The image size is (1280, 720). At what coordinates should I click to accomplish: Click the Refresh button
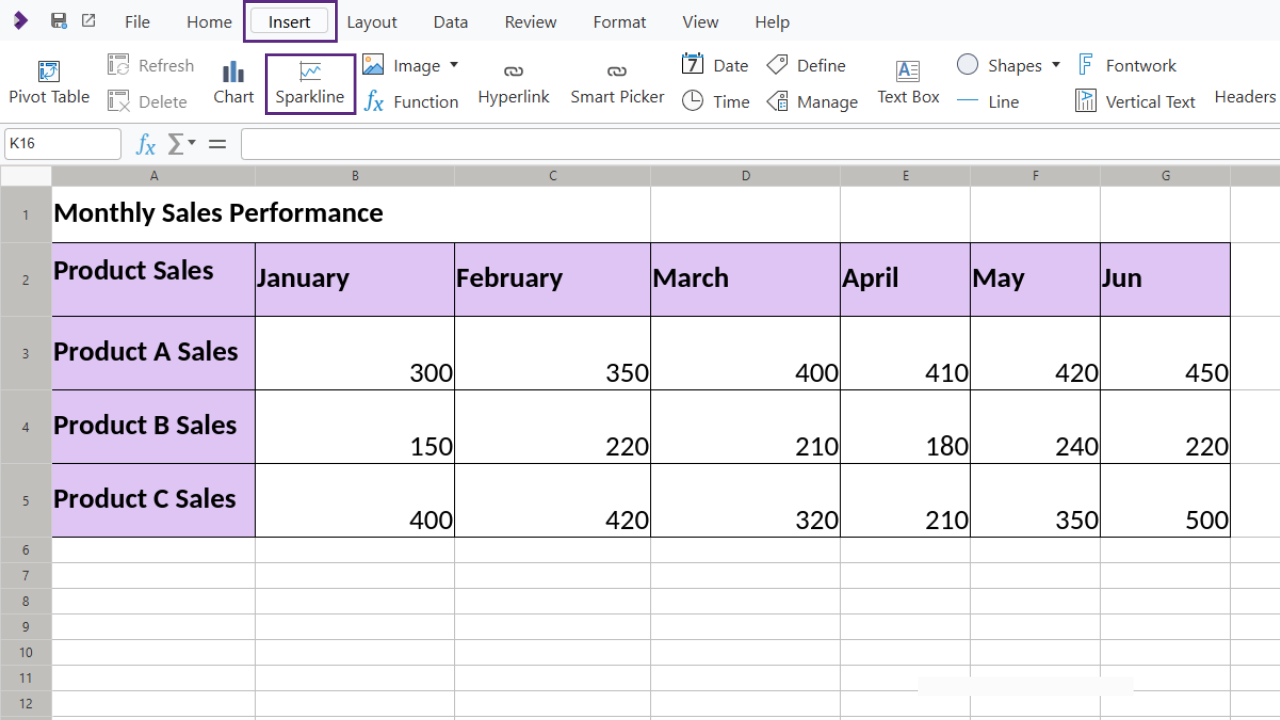tap(150, 64)
